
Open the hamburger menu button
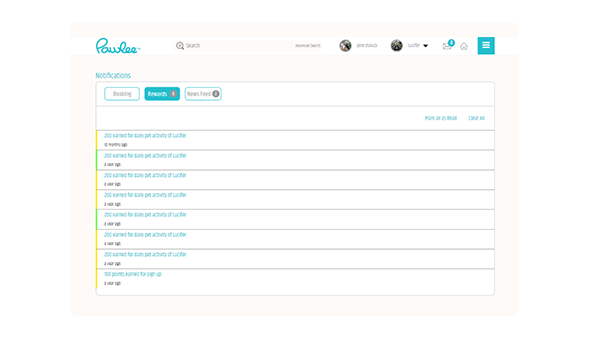(x=486, y=46)
